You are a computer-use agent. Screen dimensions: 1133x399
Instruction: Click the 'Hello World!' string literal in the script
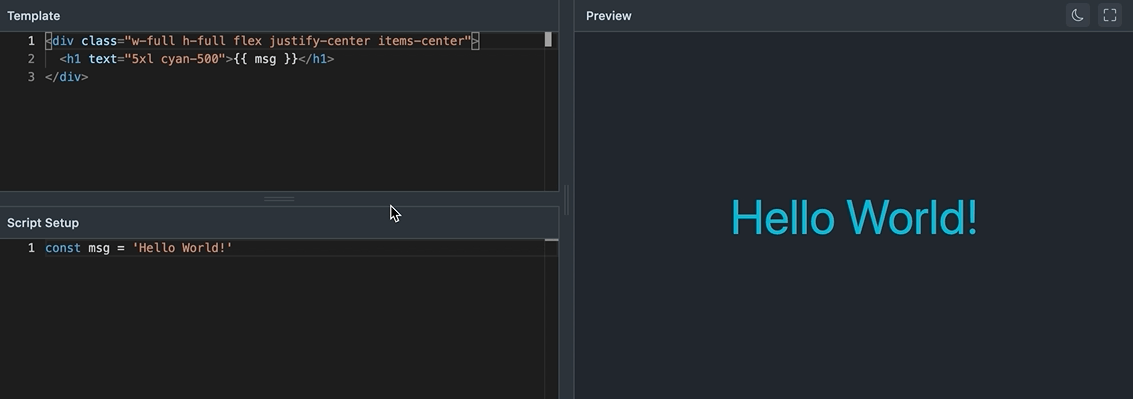182,248
